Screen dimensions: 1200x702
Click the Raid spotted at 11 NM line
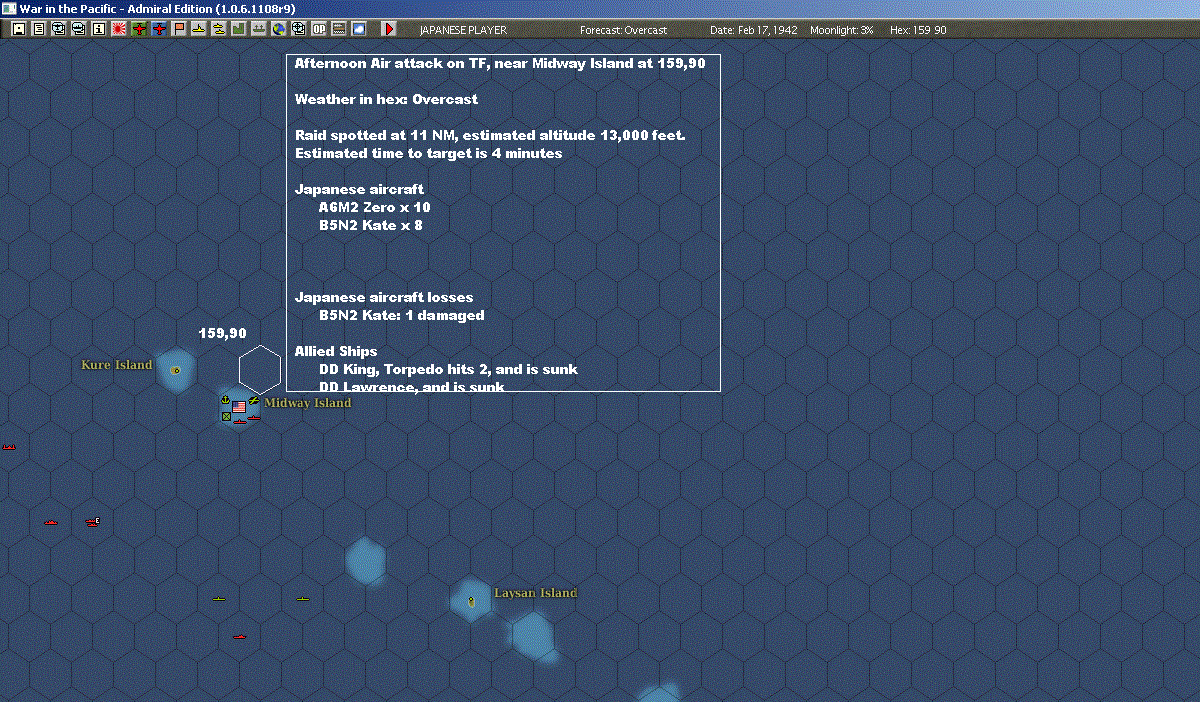click(x=490, y=135)
